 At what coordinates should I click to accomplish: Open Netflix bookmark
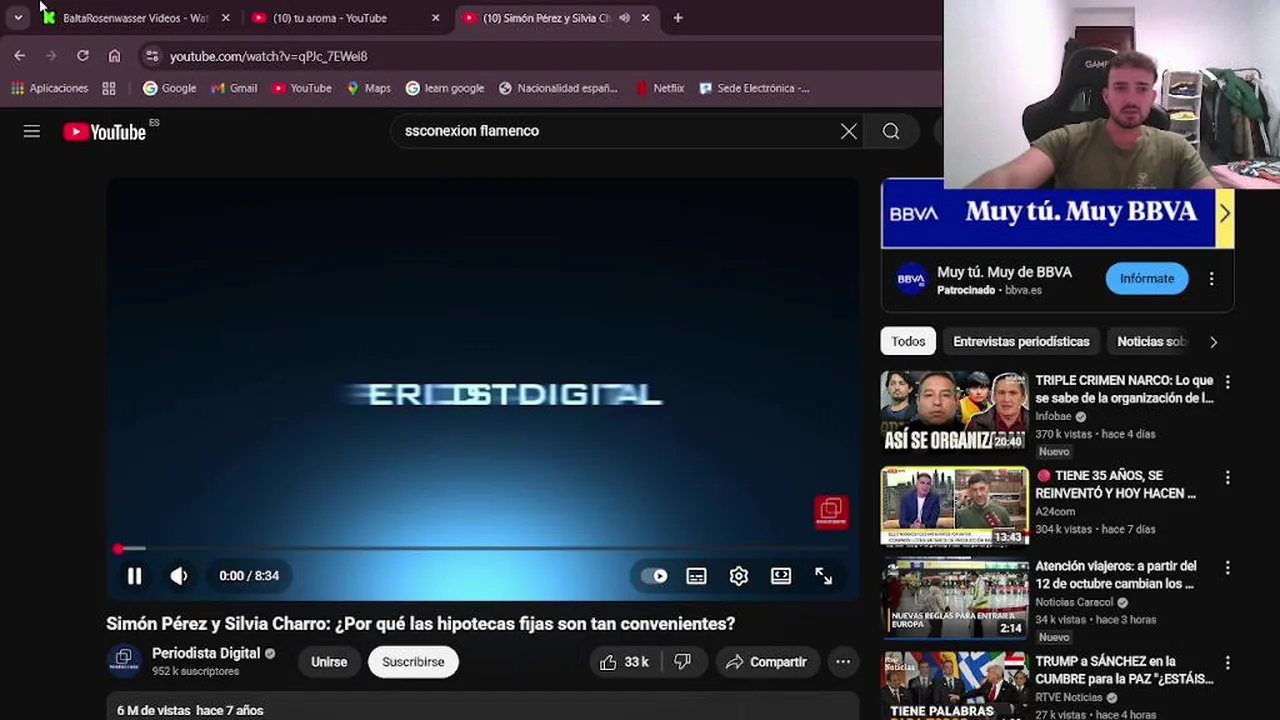[660, 88]
